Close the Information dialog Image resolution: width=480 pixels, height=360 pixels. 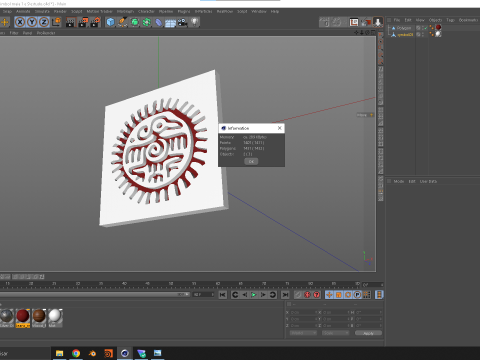(280, 128)
